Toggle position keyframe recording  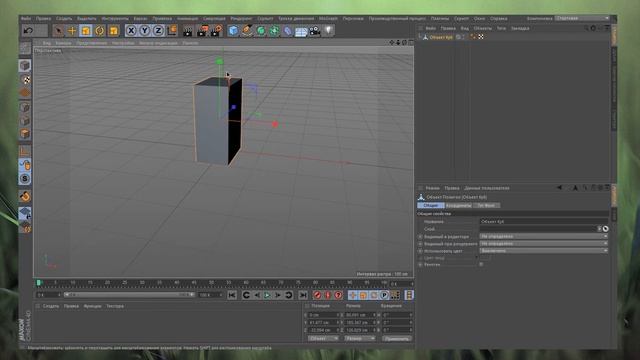tap(353, 295)
